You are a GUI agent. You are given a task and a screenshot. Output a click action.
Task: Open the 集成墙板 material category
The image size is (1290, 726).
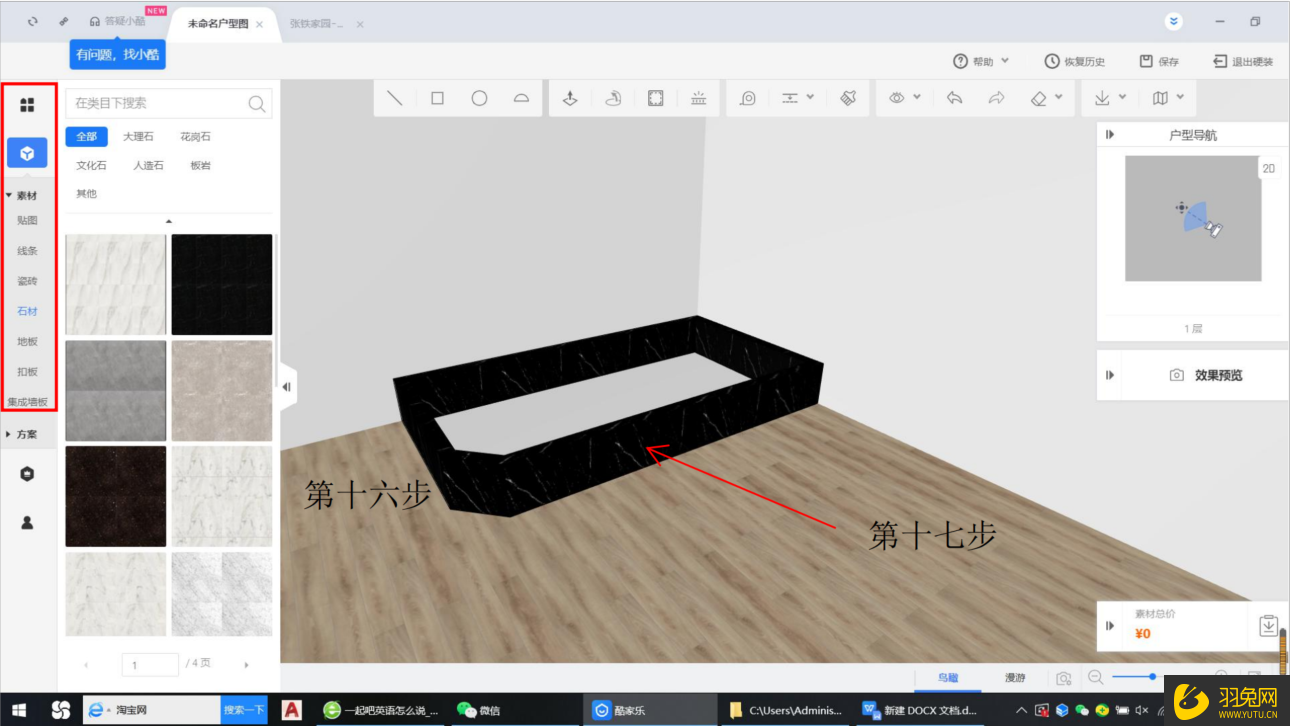click(x=28, y=402)
